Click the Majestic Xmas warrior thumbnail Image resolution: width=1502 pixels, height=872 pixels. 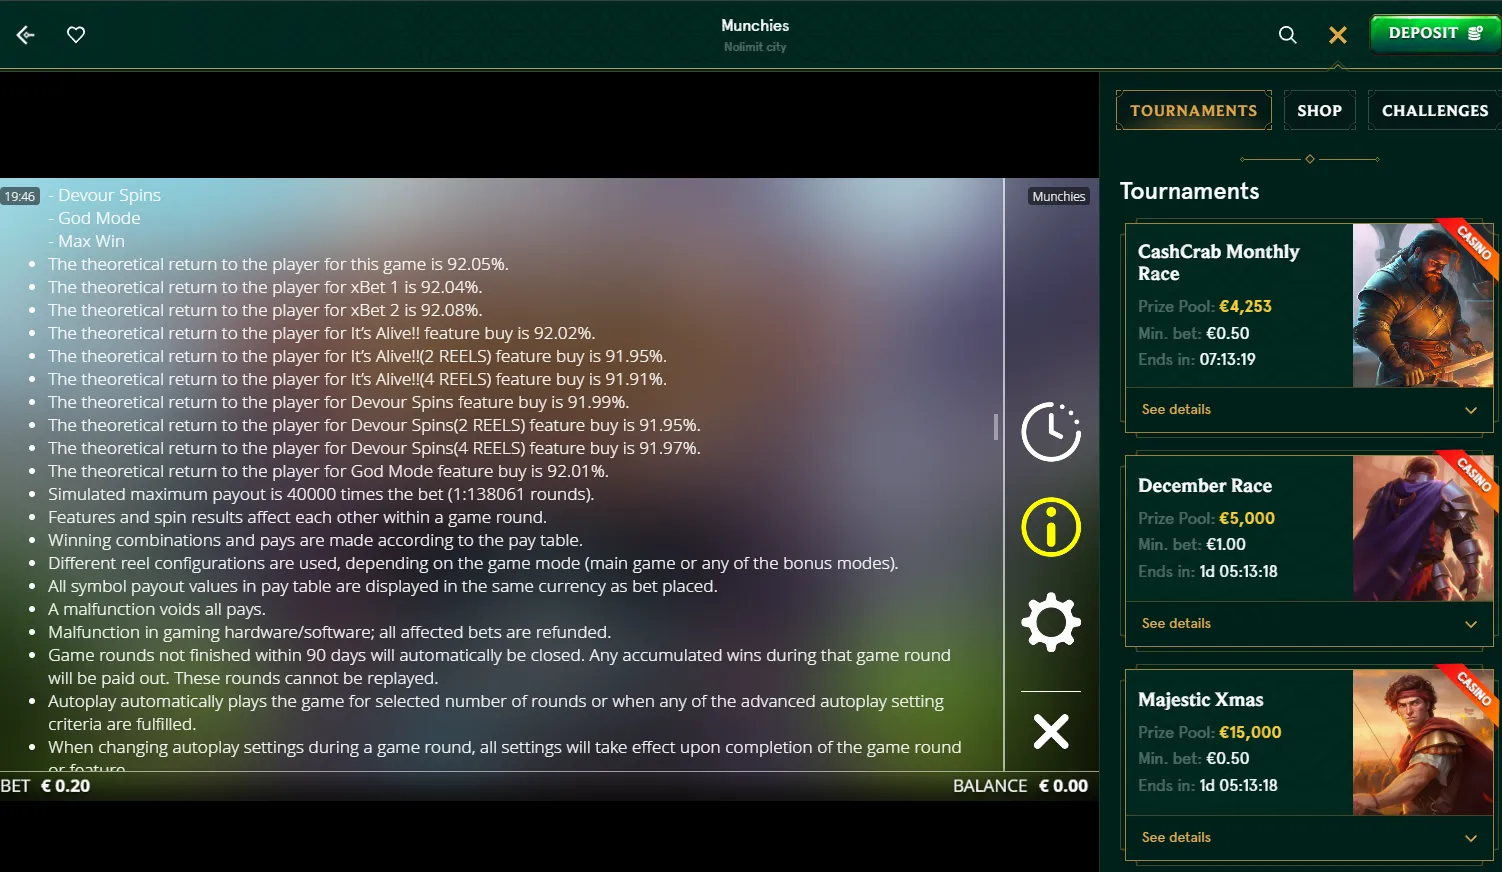(x=1423, y=742)
